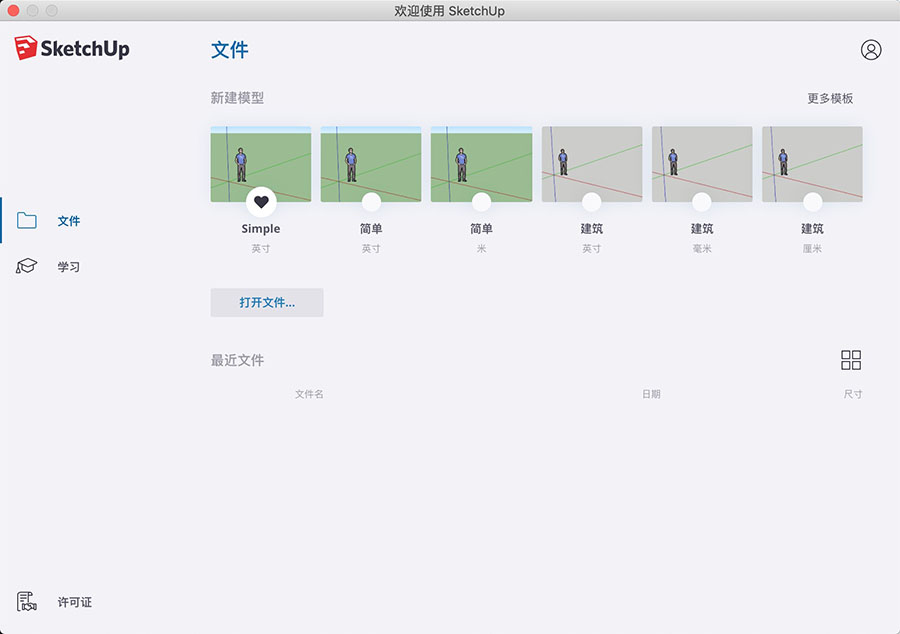Image resolution: width=900 pixels, height=634 pixels.
Task: Open the user account profile icon
Action: tap(871, 50)
